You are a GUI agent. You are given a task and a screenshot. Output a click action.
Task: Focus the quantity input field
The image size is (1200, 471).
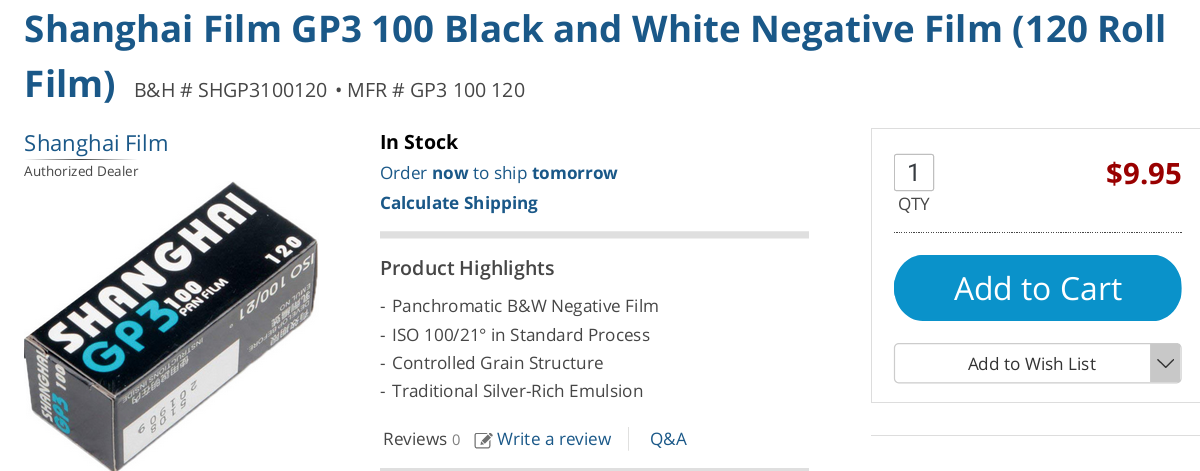pos(913,173)
